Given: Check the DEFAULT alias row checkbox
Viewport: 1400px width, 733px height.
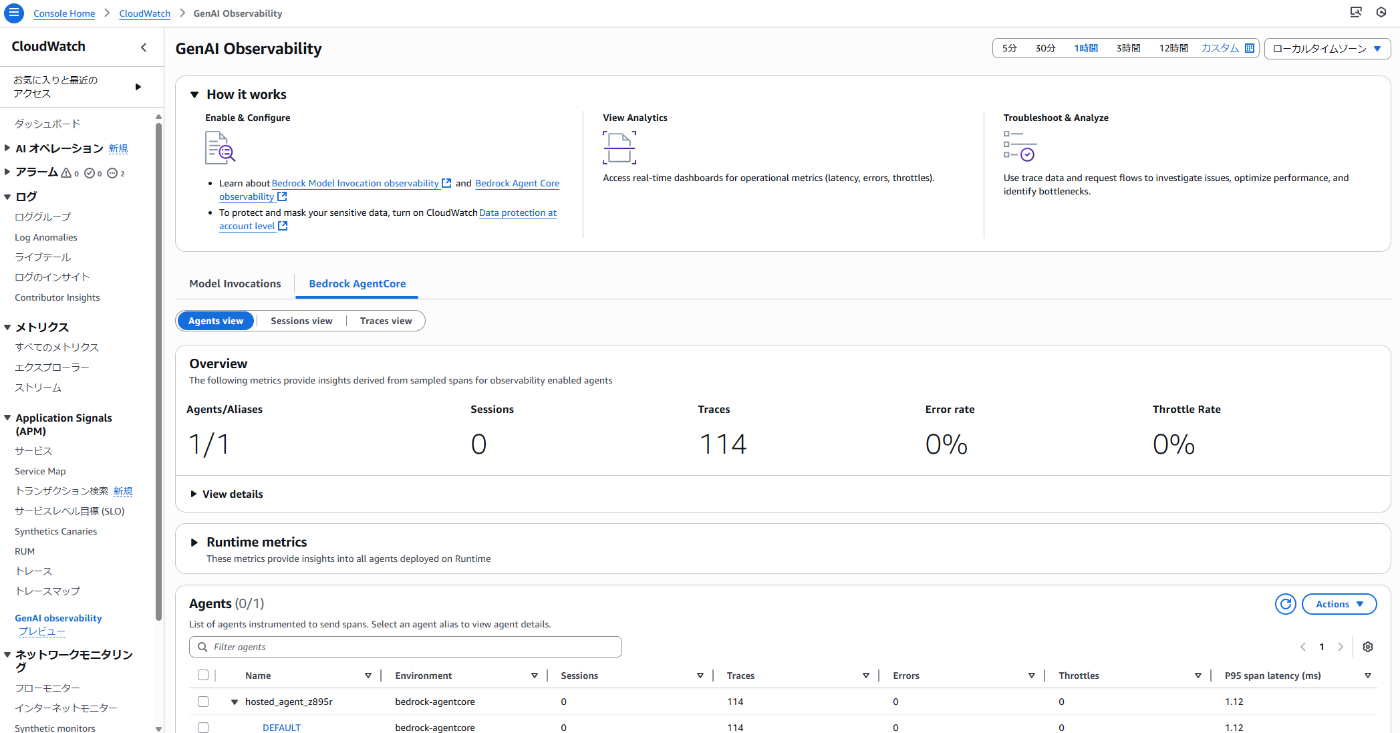Looking at the screenshot, I should coord(204,727).
